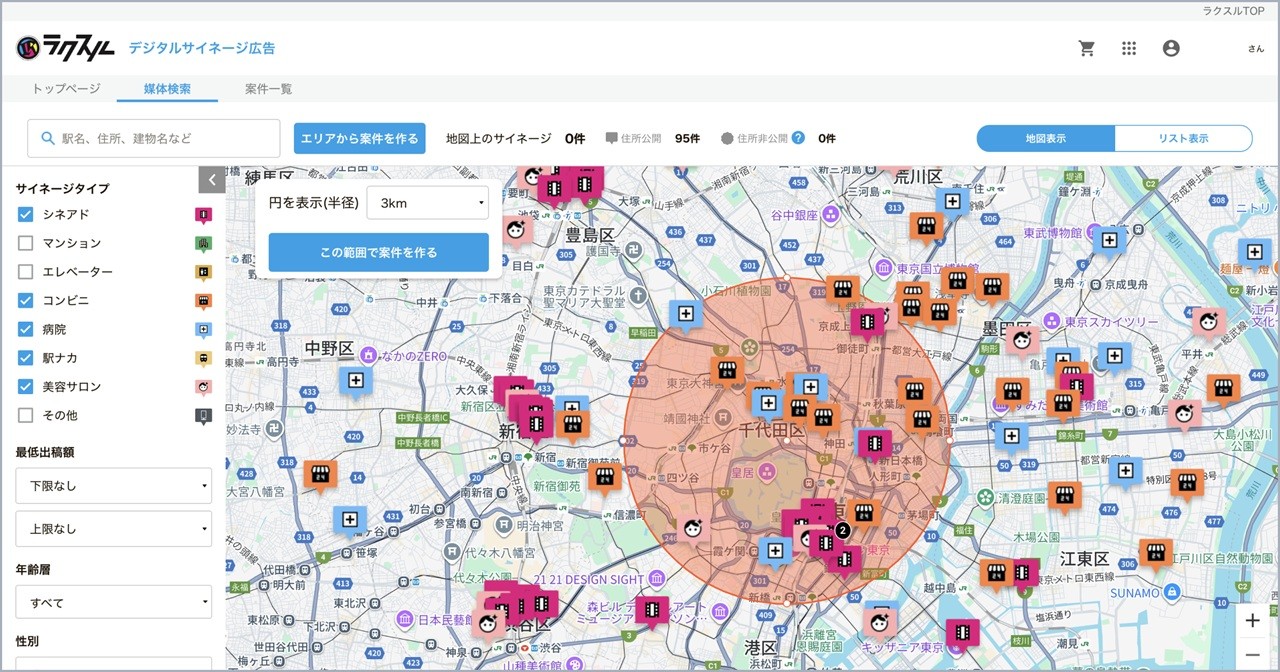Open the shopping cart icon
The width and height of the screenshot is (1280, 672).
(1087, 48)
